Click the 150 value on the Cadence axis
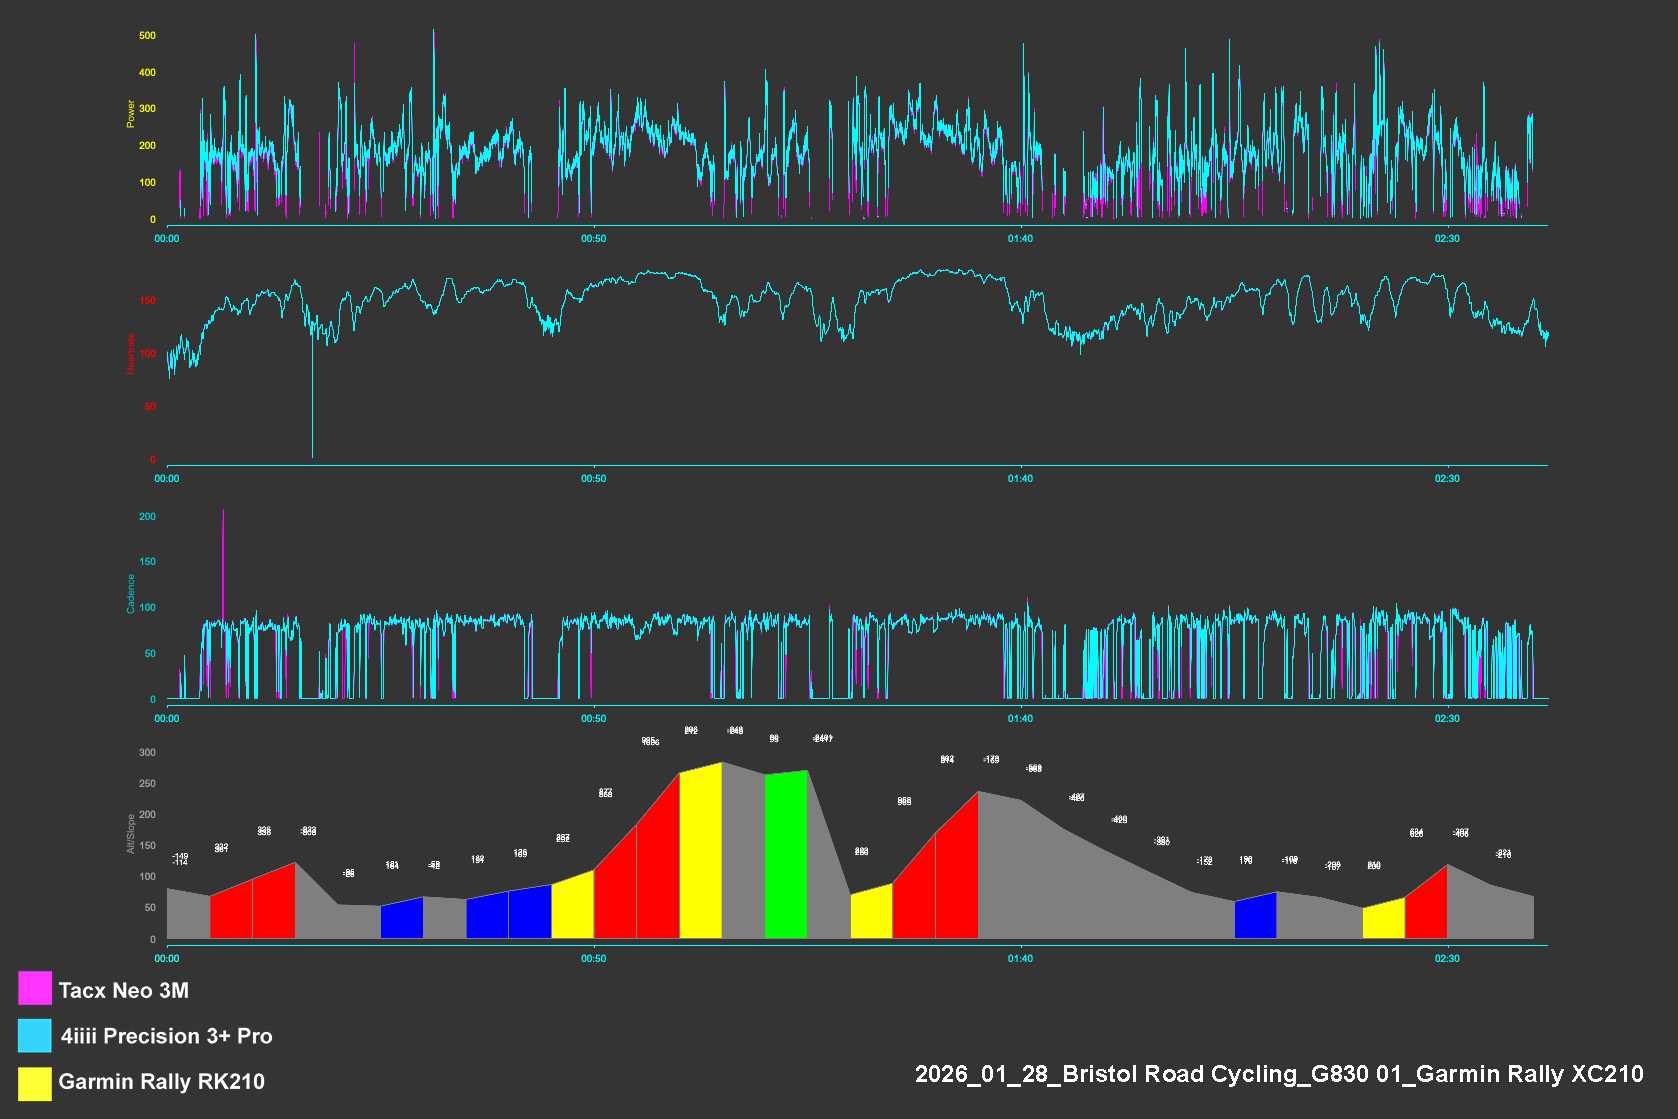Screen dimensions: 1678x1119 pyautogui.click(x=147, y=562)
